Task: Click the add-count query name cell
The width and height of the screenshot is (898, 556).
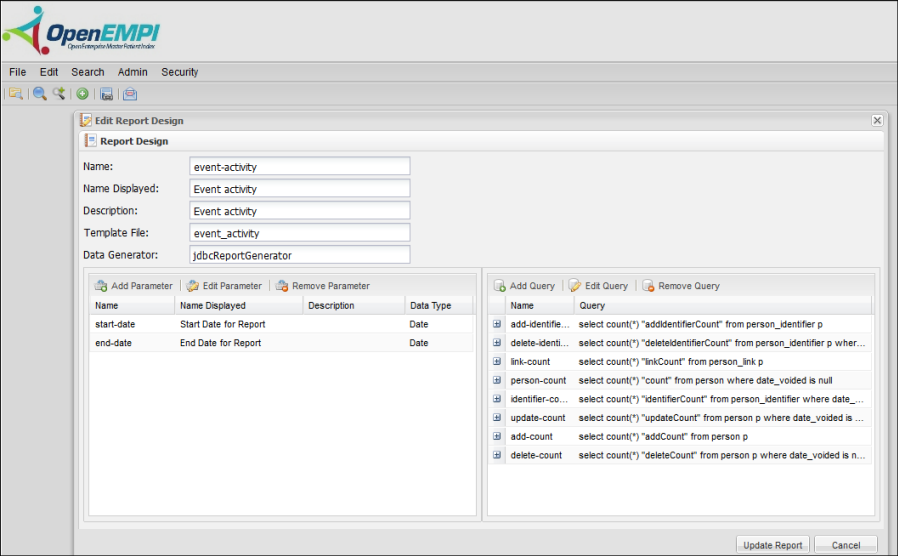Action: 531,436
